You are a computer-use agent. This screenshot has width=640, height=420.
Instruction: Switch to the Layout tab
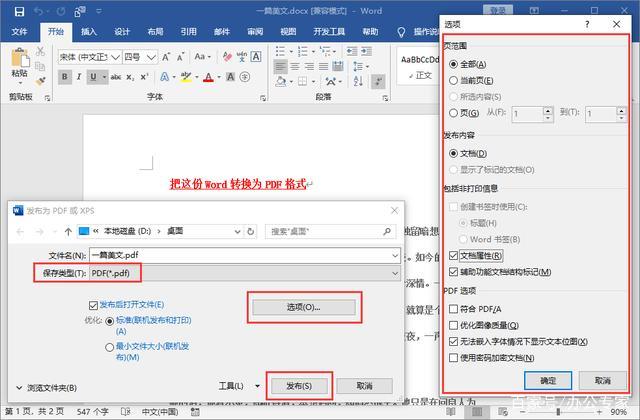click(x=155, y=31)
